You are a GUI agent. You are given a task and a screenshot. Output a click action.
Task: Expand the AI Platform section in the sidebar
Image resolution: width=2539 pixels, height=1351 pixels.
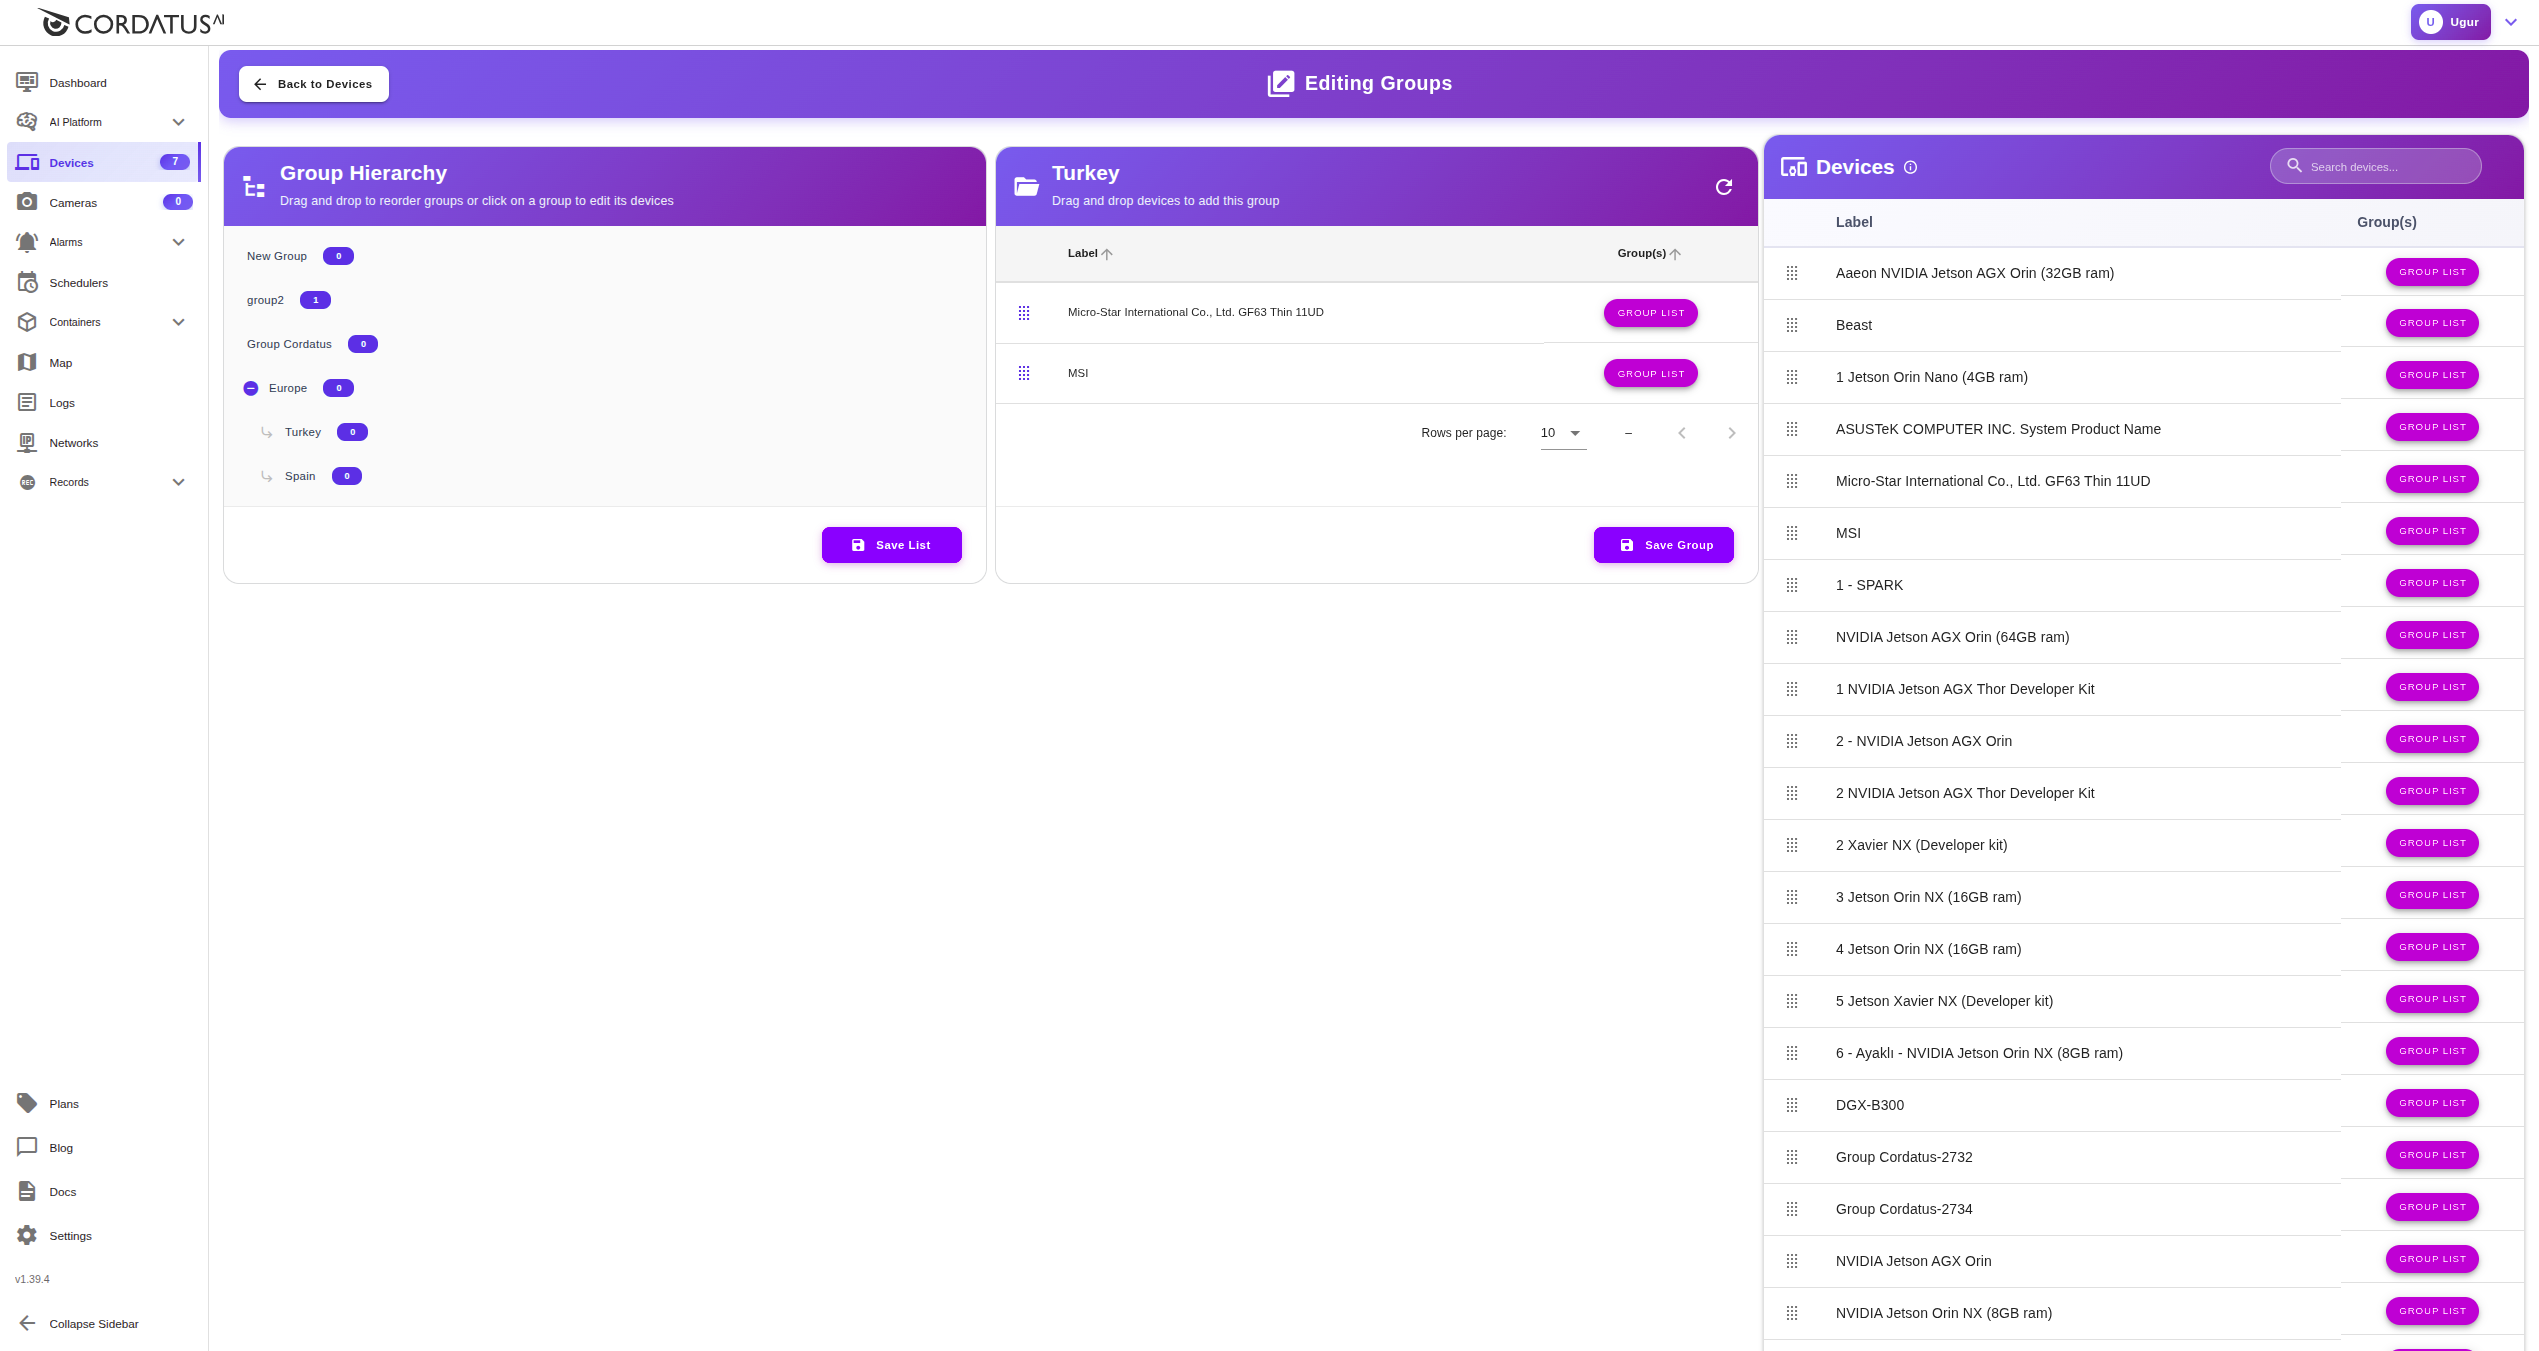[178, 121]
